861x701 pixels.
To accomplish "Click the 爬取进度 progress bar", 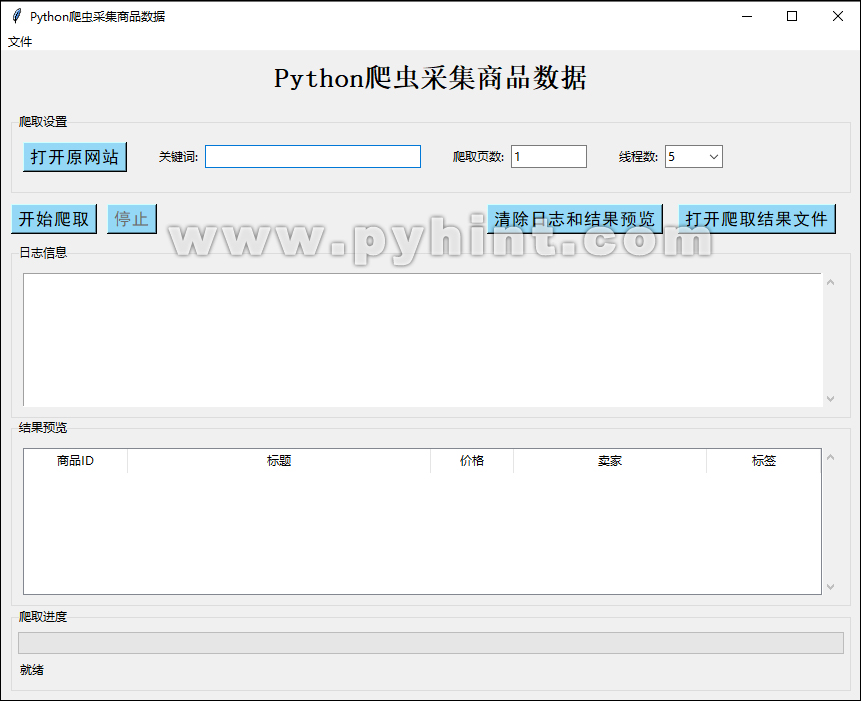I will click(430, 641).
